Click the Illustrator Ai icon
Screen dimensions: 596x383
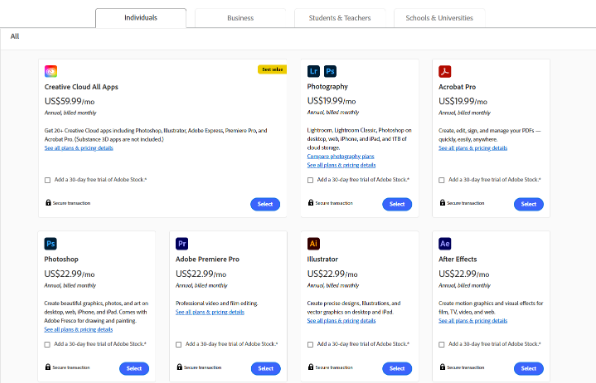(314, 244)
